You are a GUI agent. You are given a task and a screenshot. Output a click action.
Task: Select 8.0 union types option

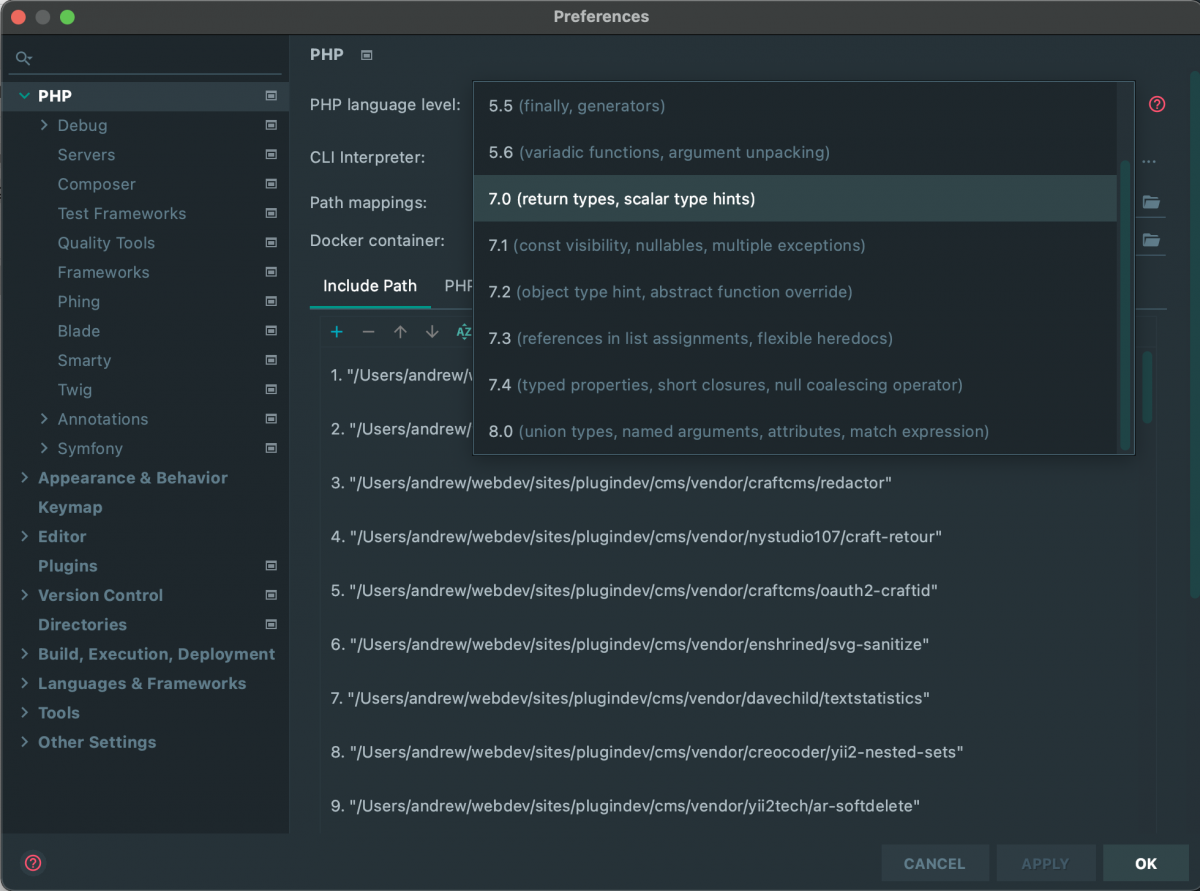(x=795, y=431)
